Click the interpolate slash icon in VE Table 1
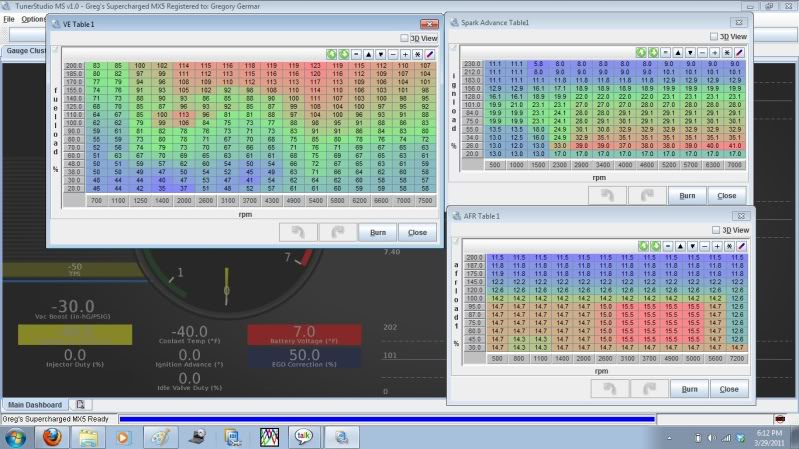 point(430,55)
